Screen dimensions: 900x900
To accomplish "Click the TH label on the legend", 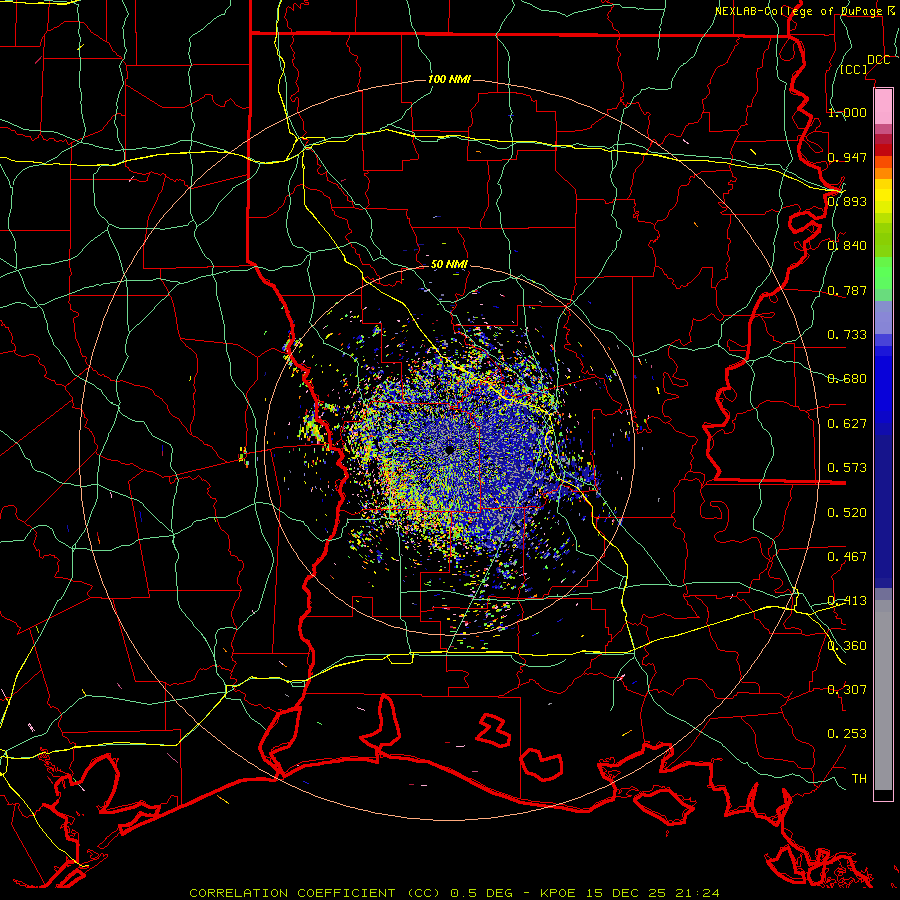I will click(x=859, y=779).
